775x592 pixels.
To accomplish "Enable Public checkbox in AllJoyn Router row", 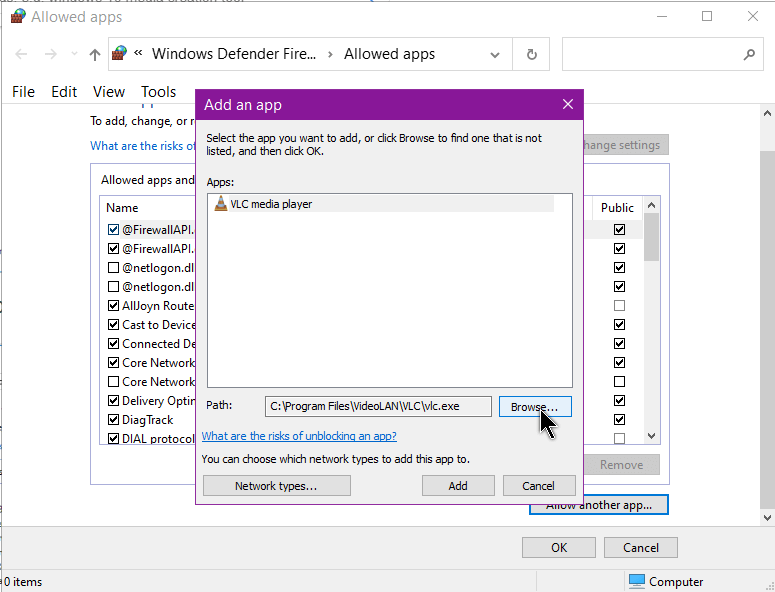I will [619, 306].
